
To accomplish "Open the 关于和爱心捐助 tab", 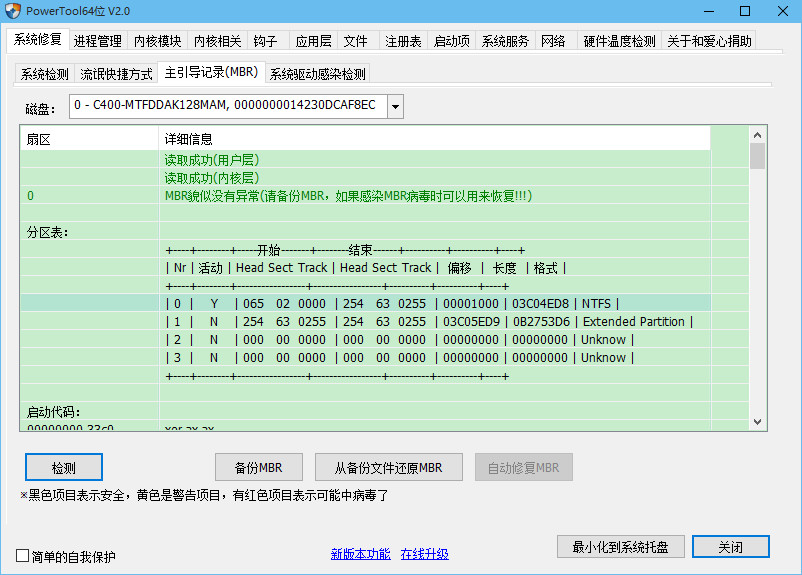I will 709,41.
